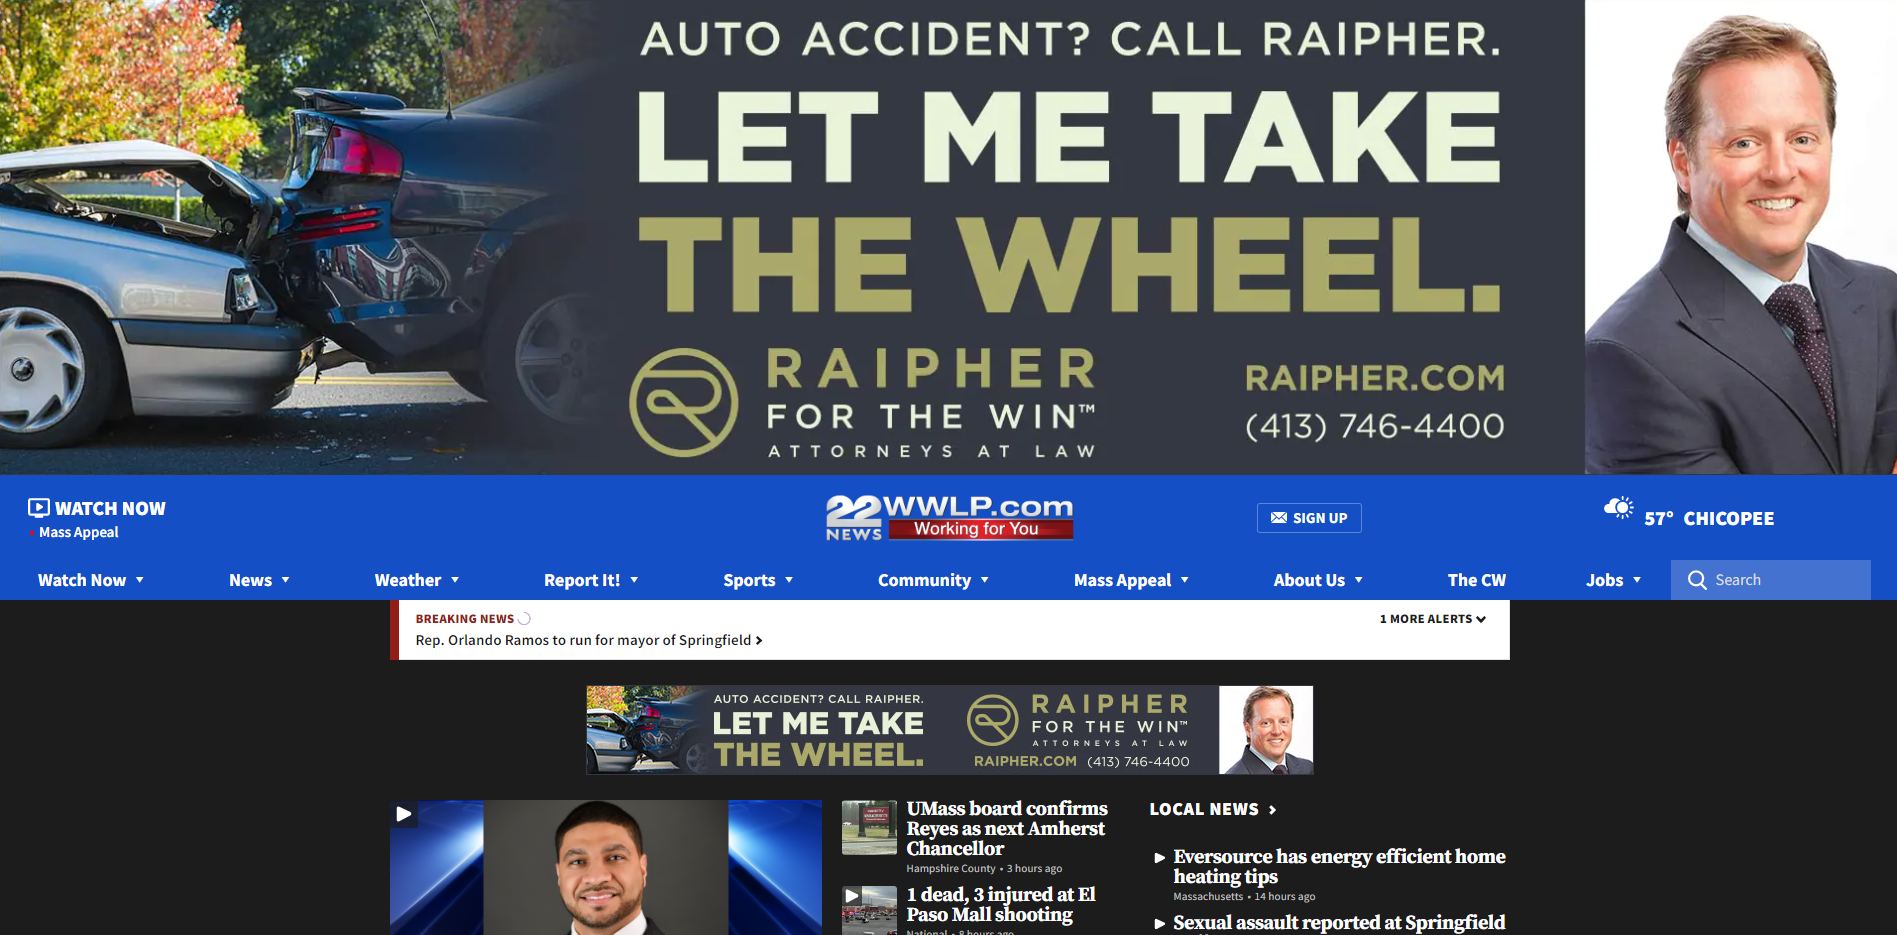
Task: Click the Raipher small banner ad
Action: click(x=949, y=730)
